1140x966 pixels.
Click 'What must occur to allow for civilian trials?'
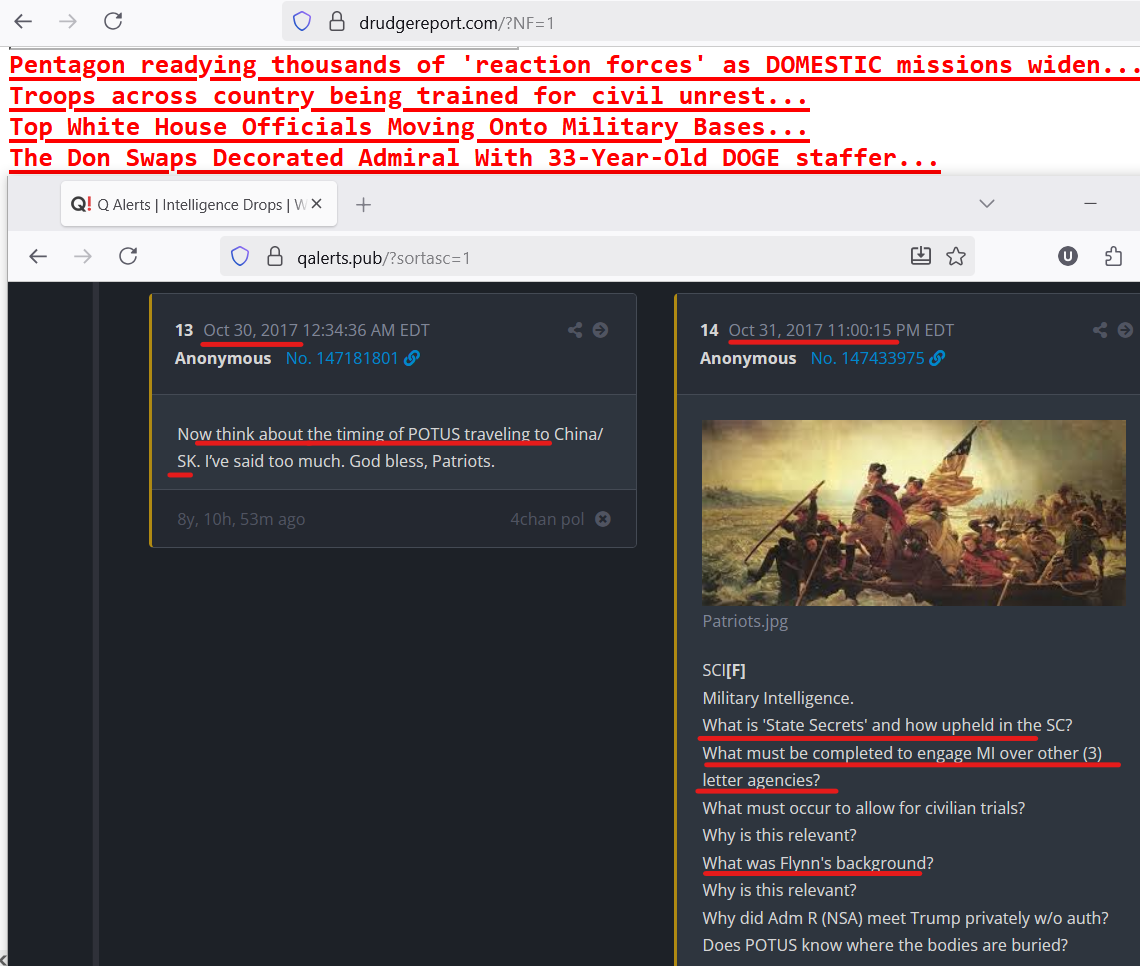click(x=864, y=808)
